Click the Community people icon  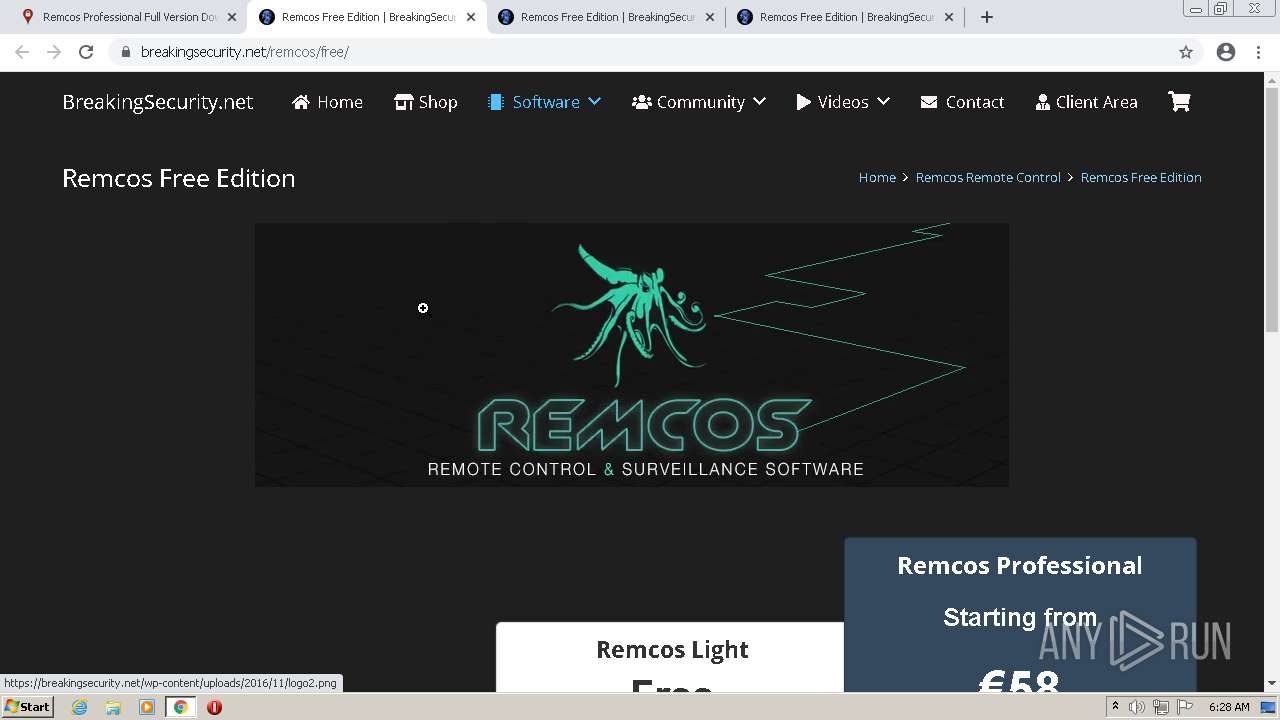[x=642, y=102]
